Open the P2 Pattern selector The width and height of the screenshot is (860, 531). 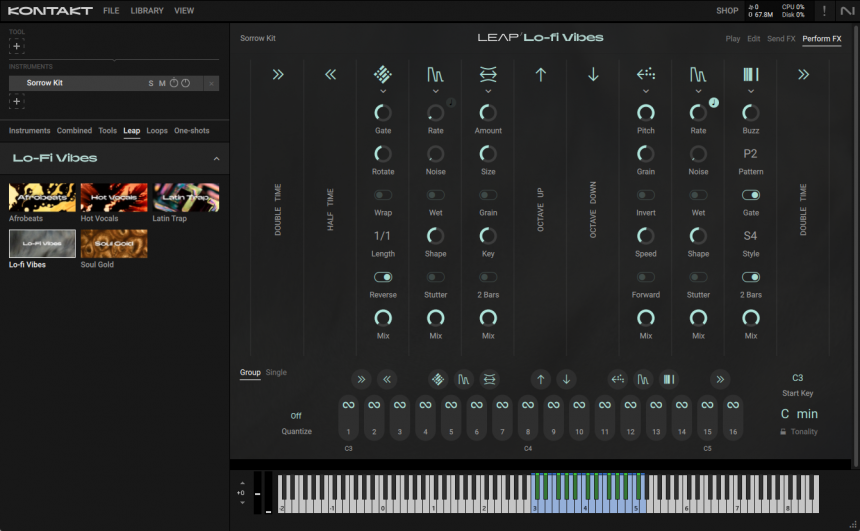tap(750, 154)
